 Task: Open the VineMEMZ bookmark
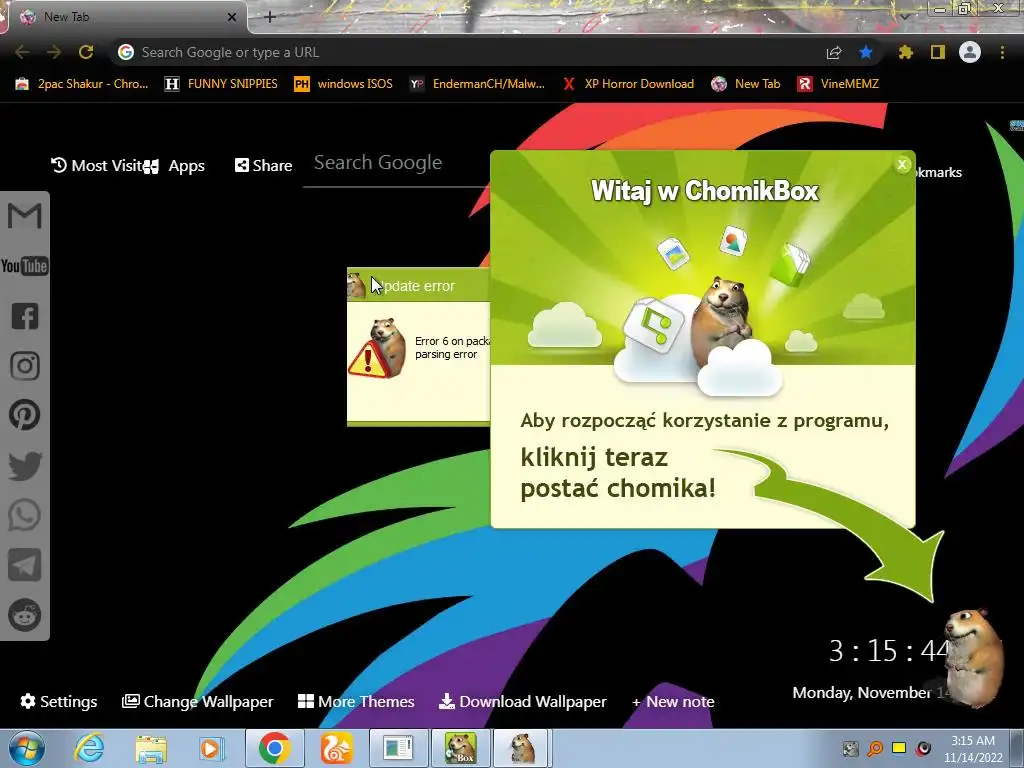pyautogui.click(x=839, y=84)
